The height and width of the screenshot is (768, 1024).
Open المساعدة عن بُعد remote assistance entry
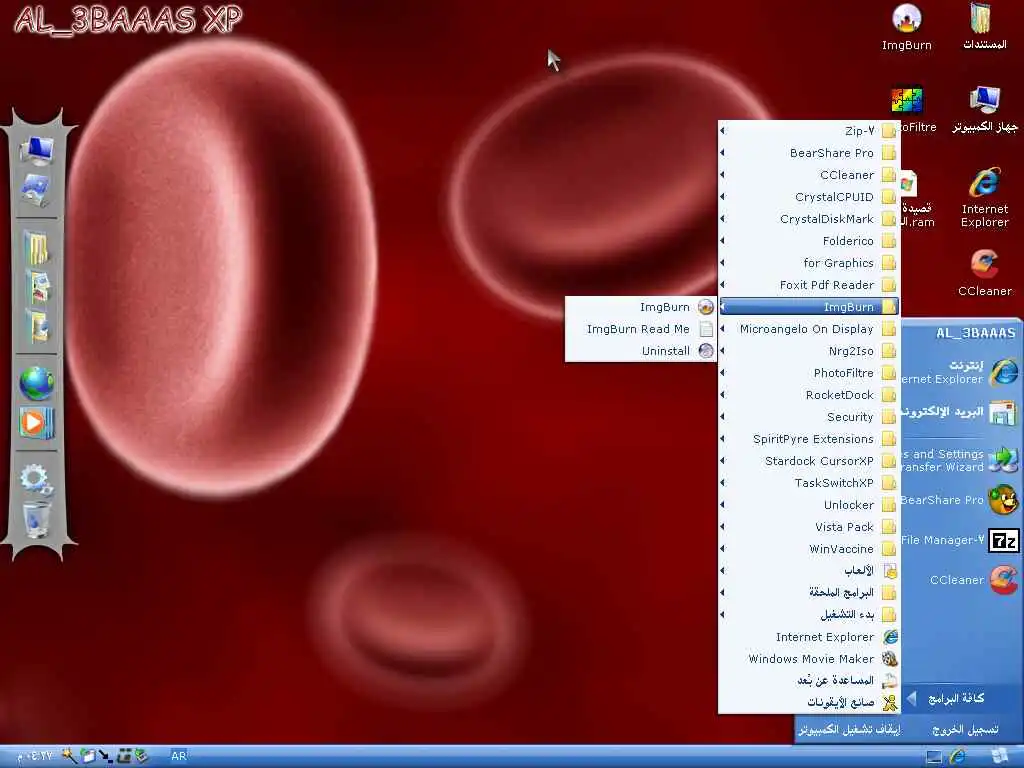[809, 680]
